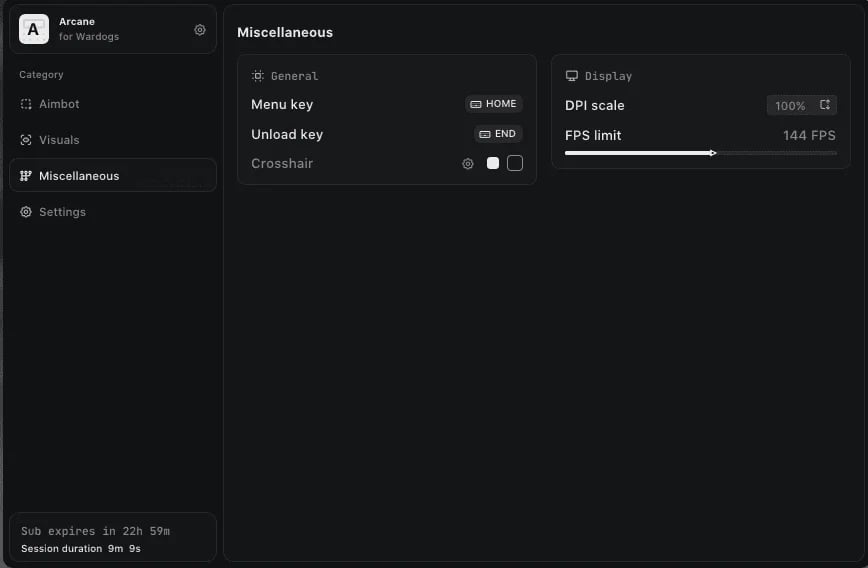Click the Category sidebar label
Viewport: 868px width, 568px height.
41,75
